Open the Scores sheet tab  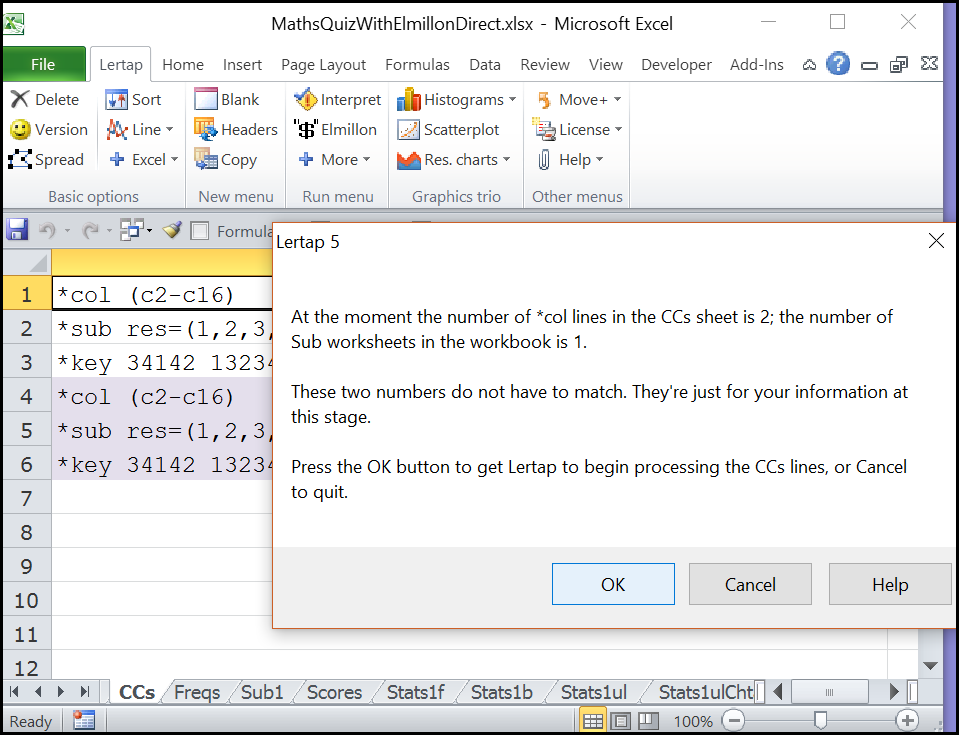[x=335, y=692]
